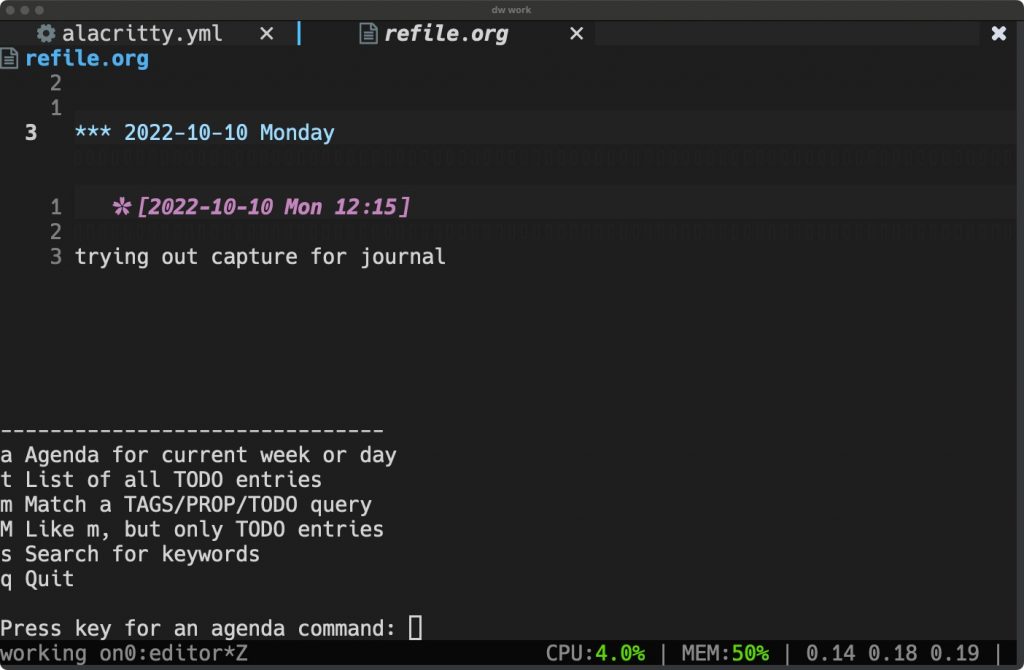Select the refile.org tab
Viewport: 1024px width, 670px height.
447,33
